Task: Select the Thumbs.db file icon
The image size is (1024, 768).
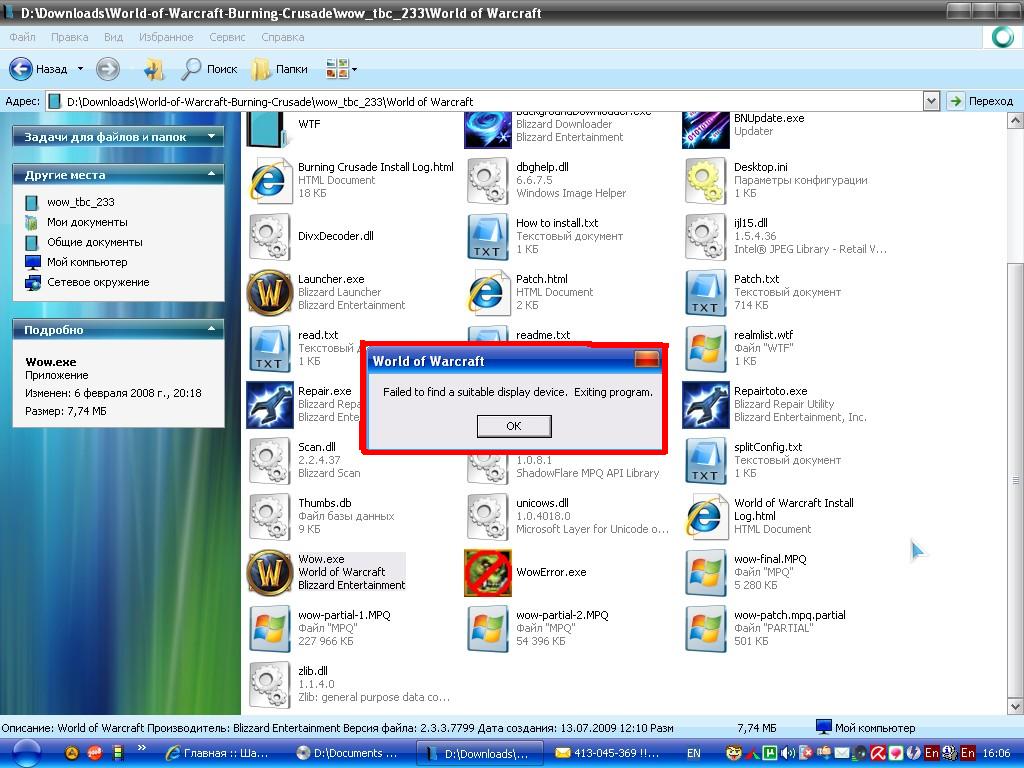Action: click(x=268, y=517)
